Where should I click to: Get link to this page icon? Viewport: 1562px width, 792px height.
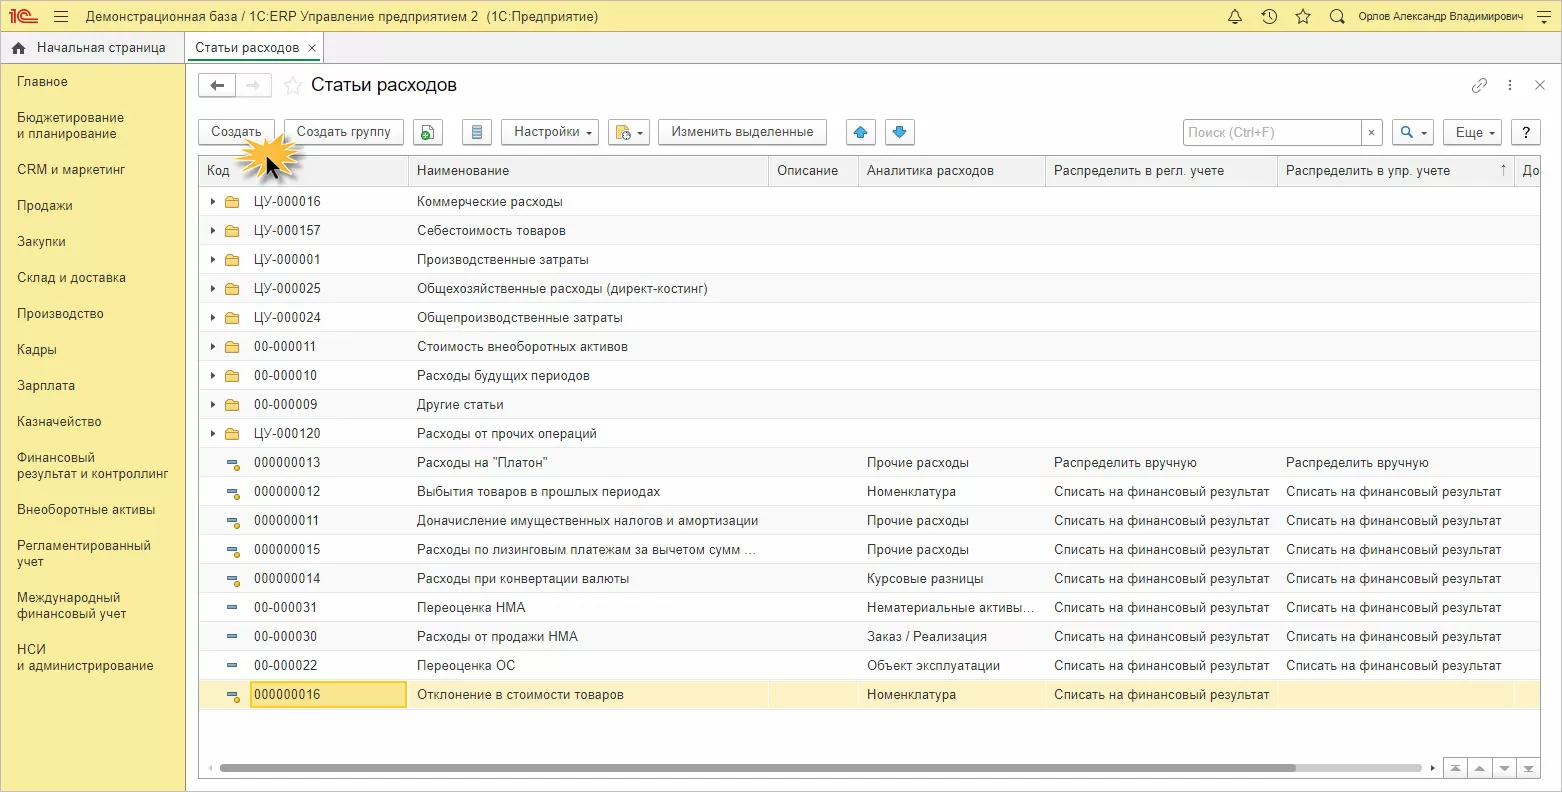coord(1479,86)
